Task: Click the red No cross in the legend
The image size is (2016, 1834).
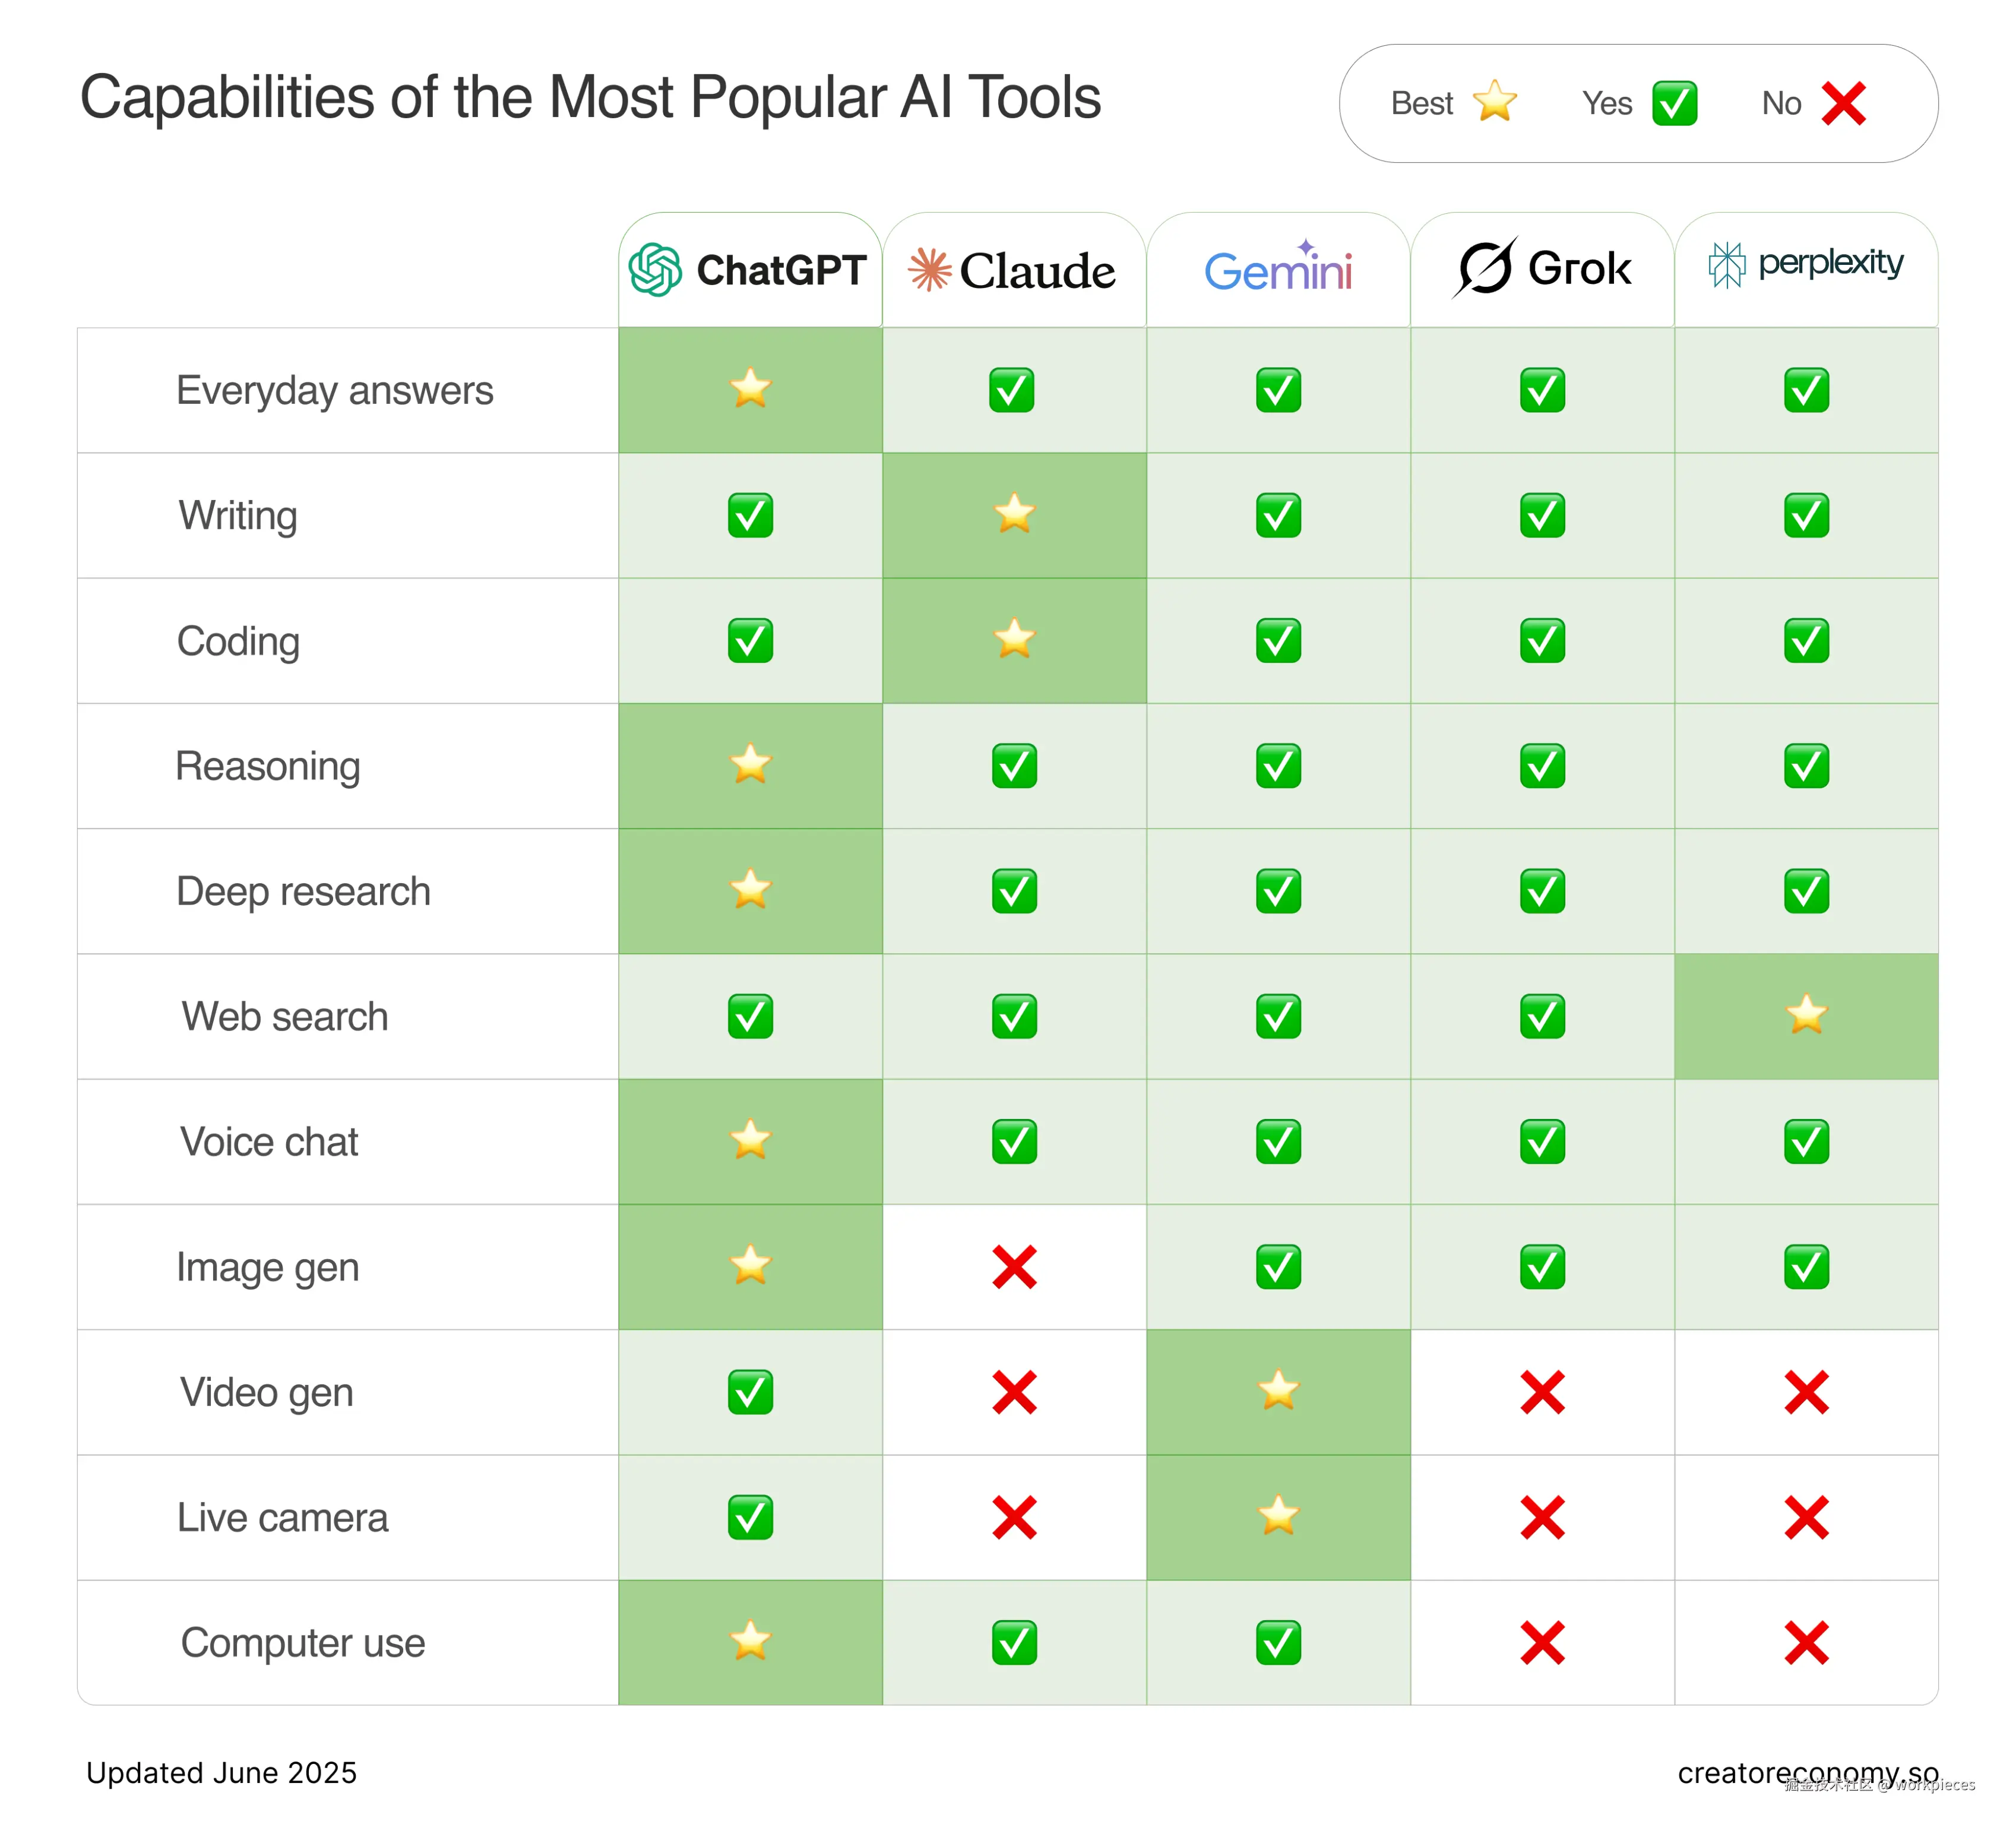Action: click(x=1843, y=103)
